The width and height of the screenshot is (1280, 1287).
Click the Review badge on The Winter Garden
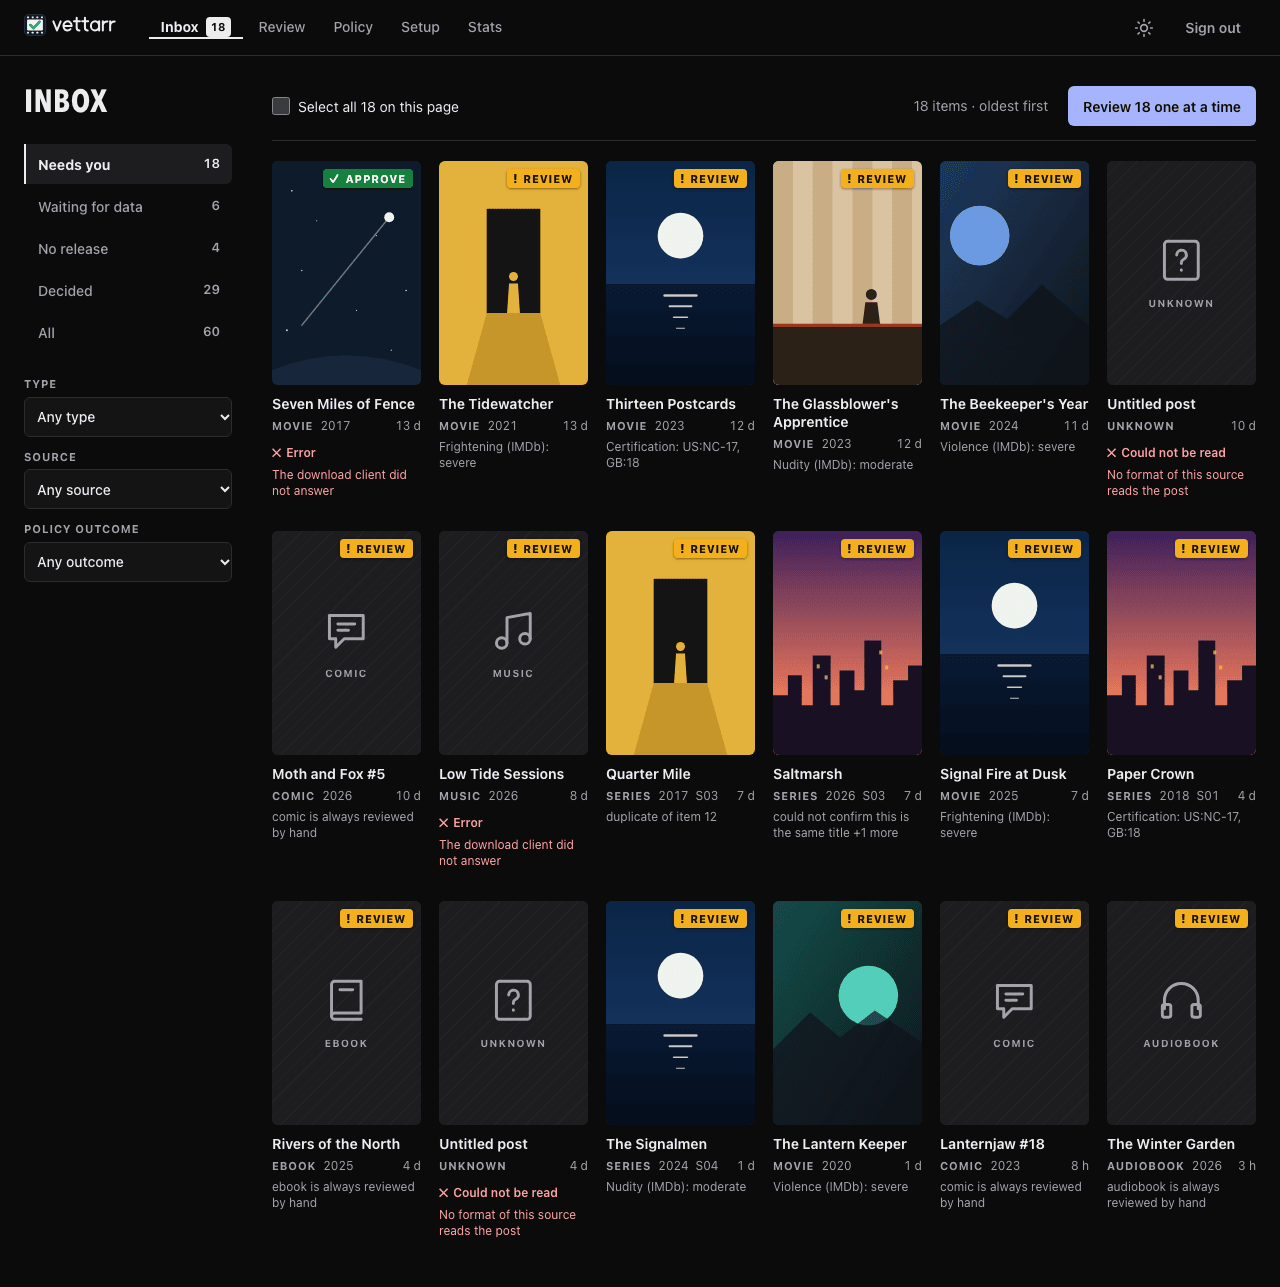(1211, 919)
